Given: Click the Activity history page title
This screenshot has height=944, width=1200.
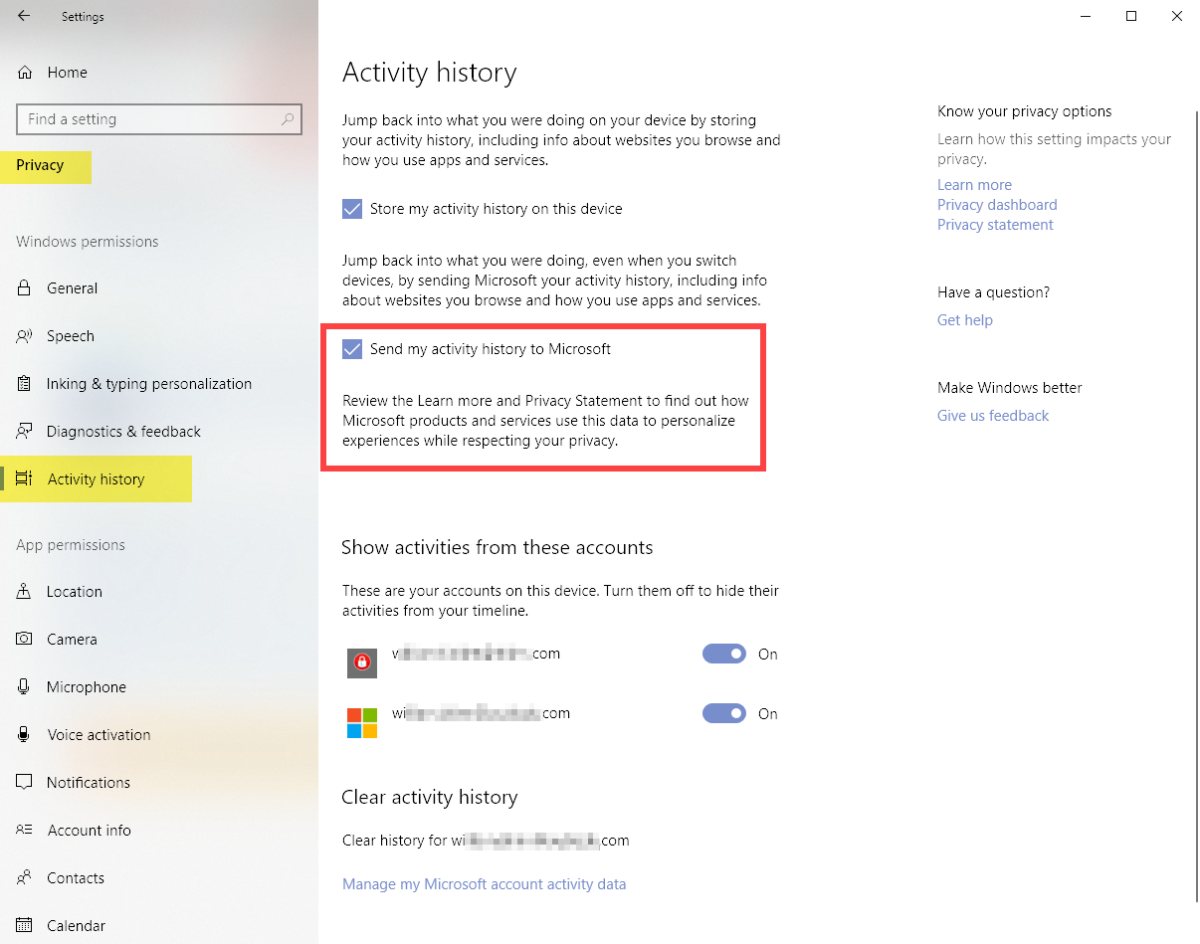Looking at the screenshot, I should pyautogui.click(x=429, y=73).
